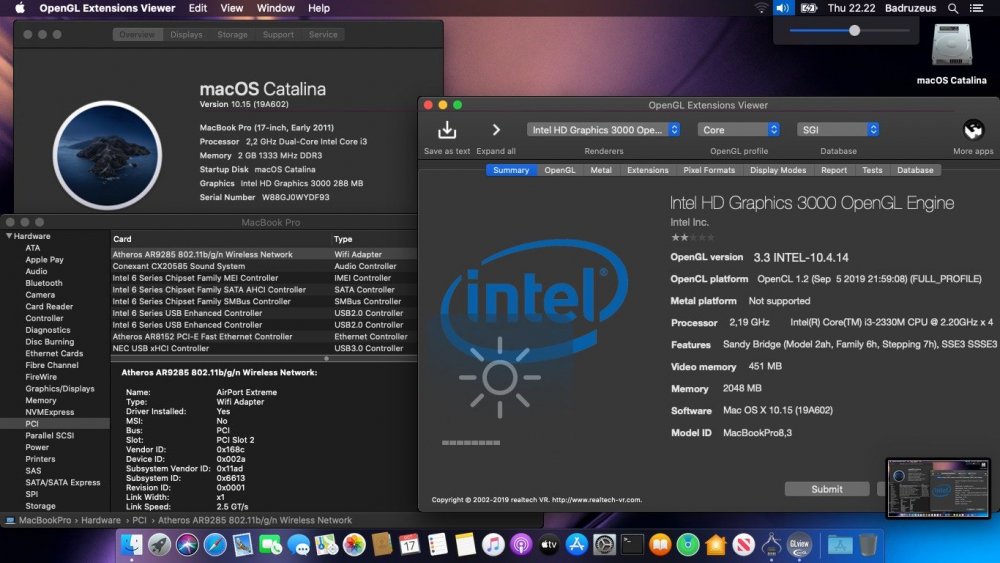Open Apple TV in the dock

coord(548,545)
